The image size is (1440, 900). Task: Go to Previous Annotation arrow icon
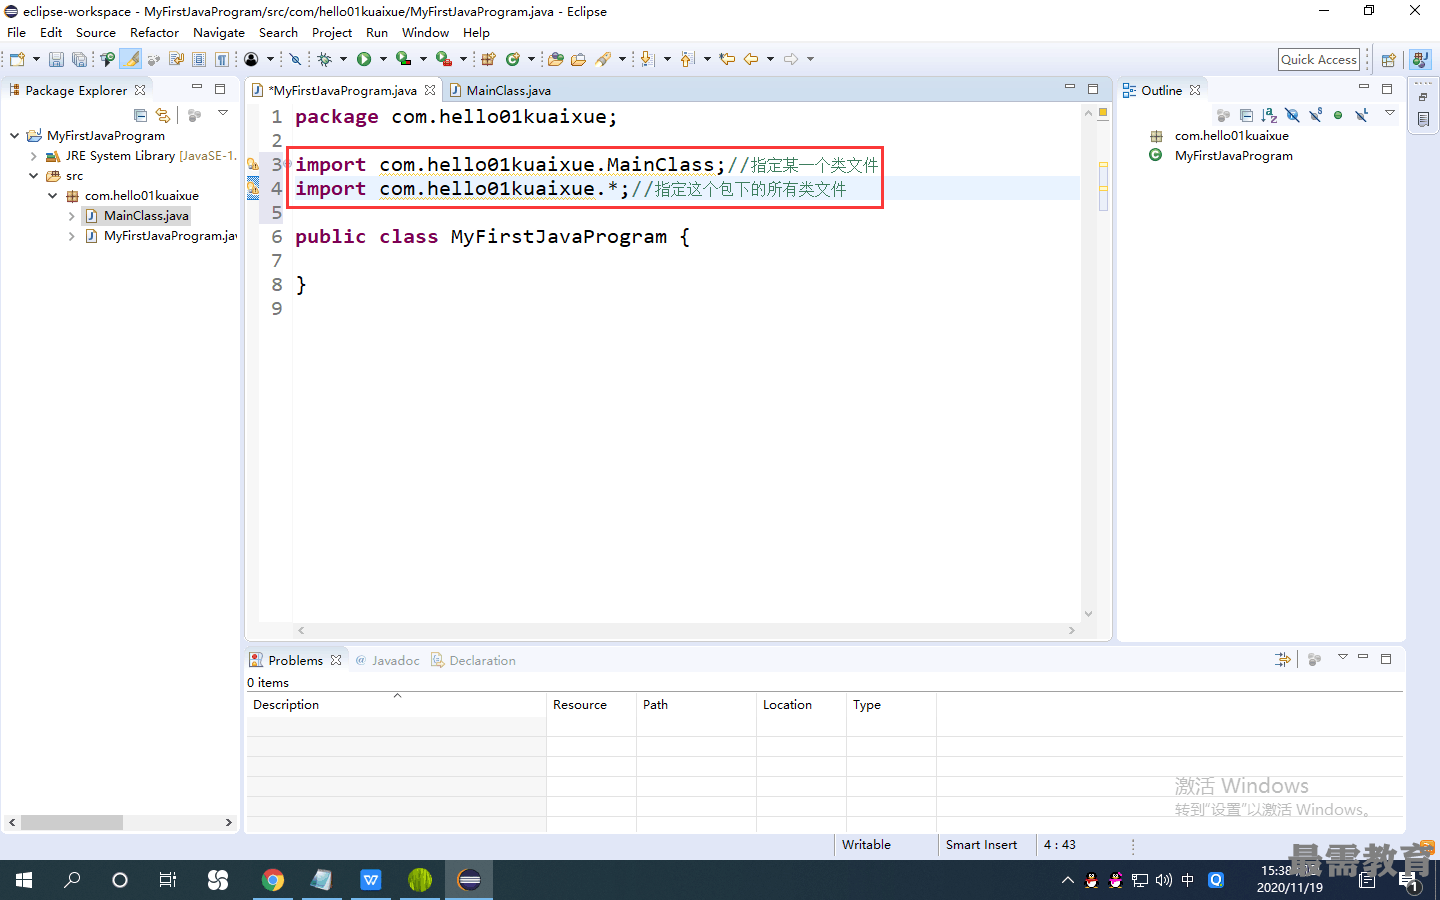click(x=687, y=59)
